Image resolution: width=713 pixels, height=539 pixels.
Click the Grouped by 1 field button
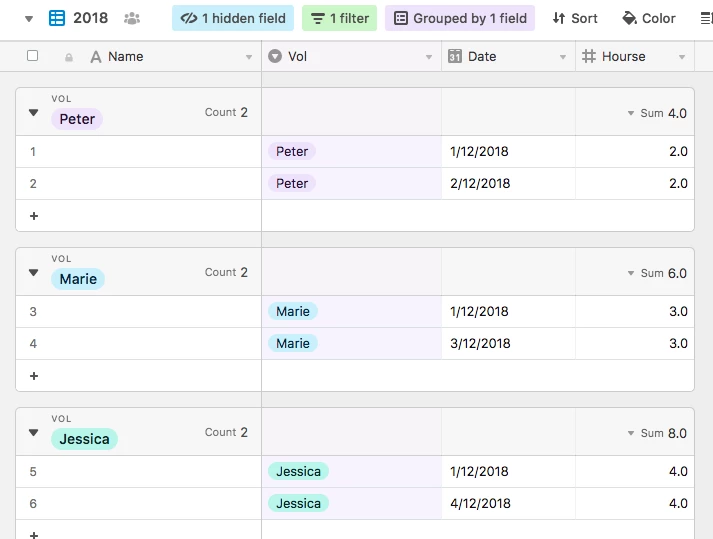[460, 18]
